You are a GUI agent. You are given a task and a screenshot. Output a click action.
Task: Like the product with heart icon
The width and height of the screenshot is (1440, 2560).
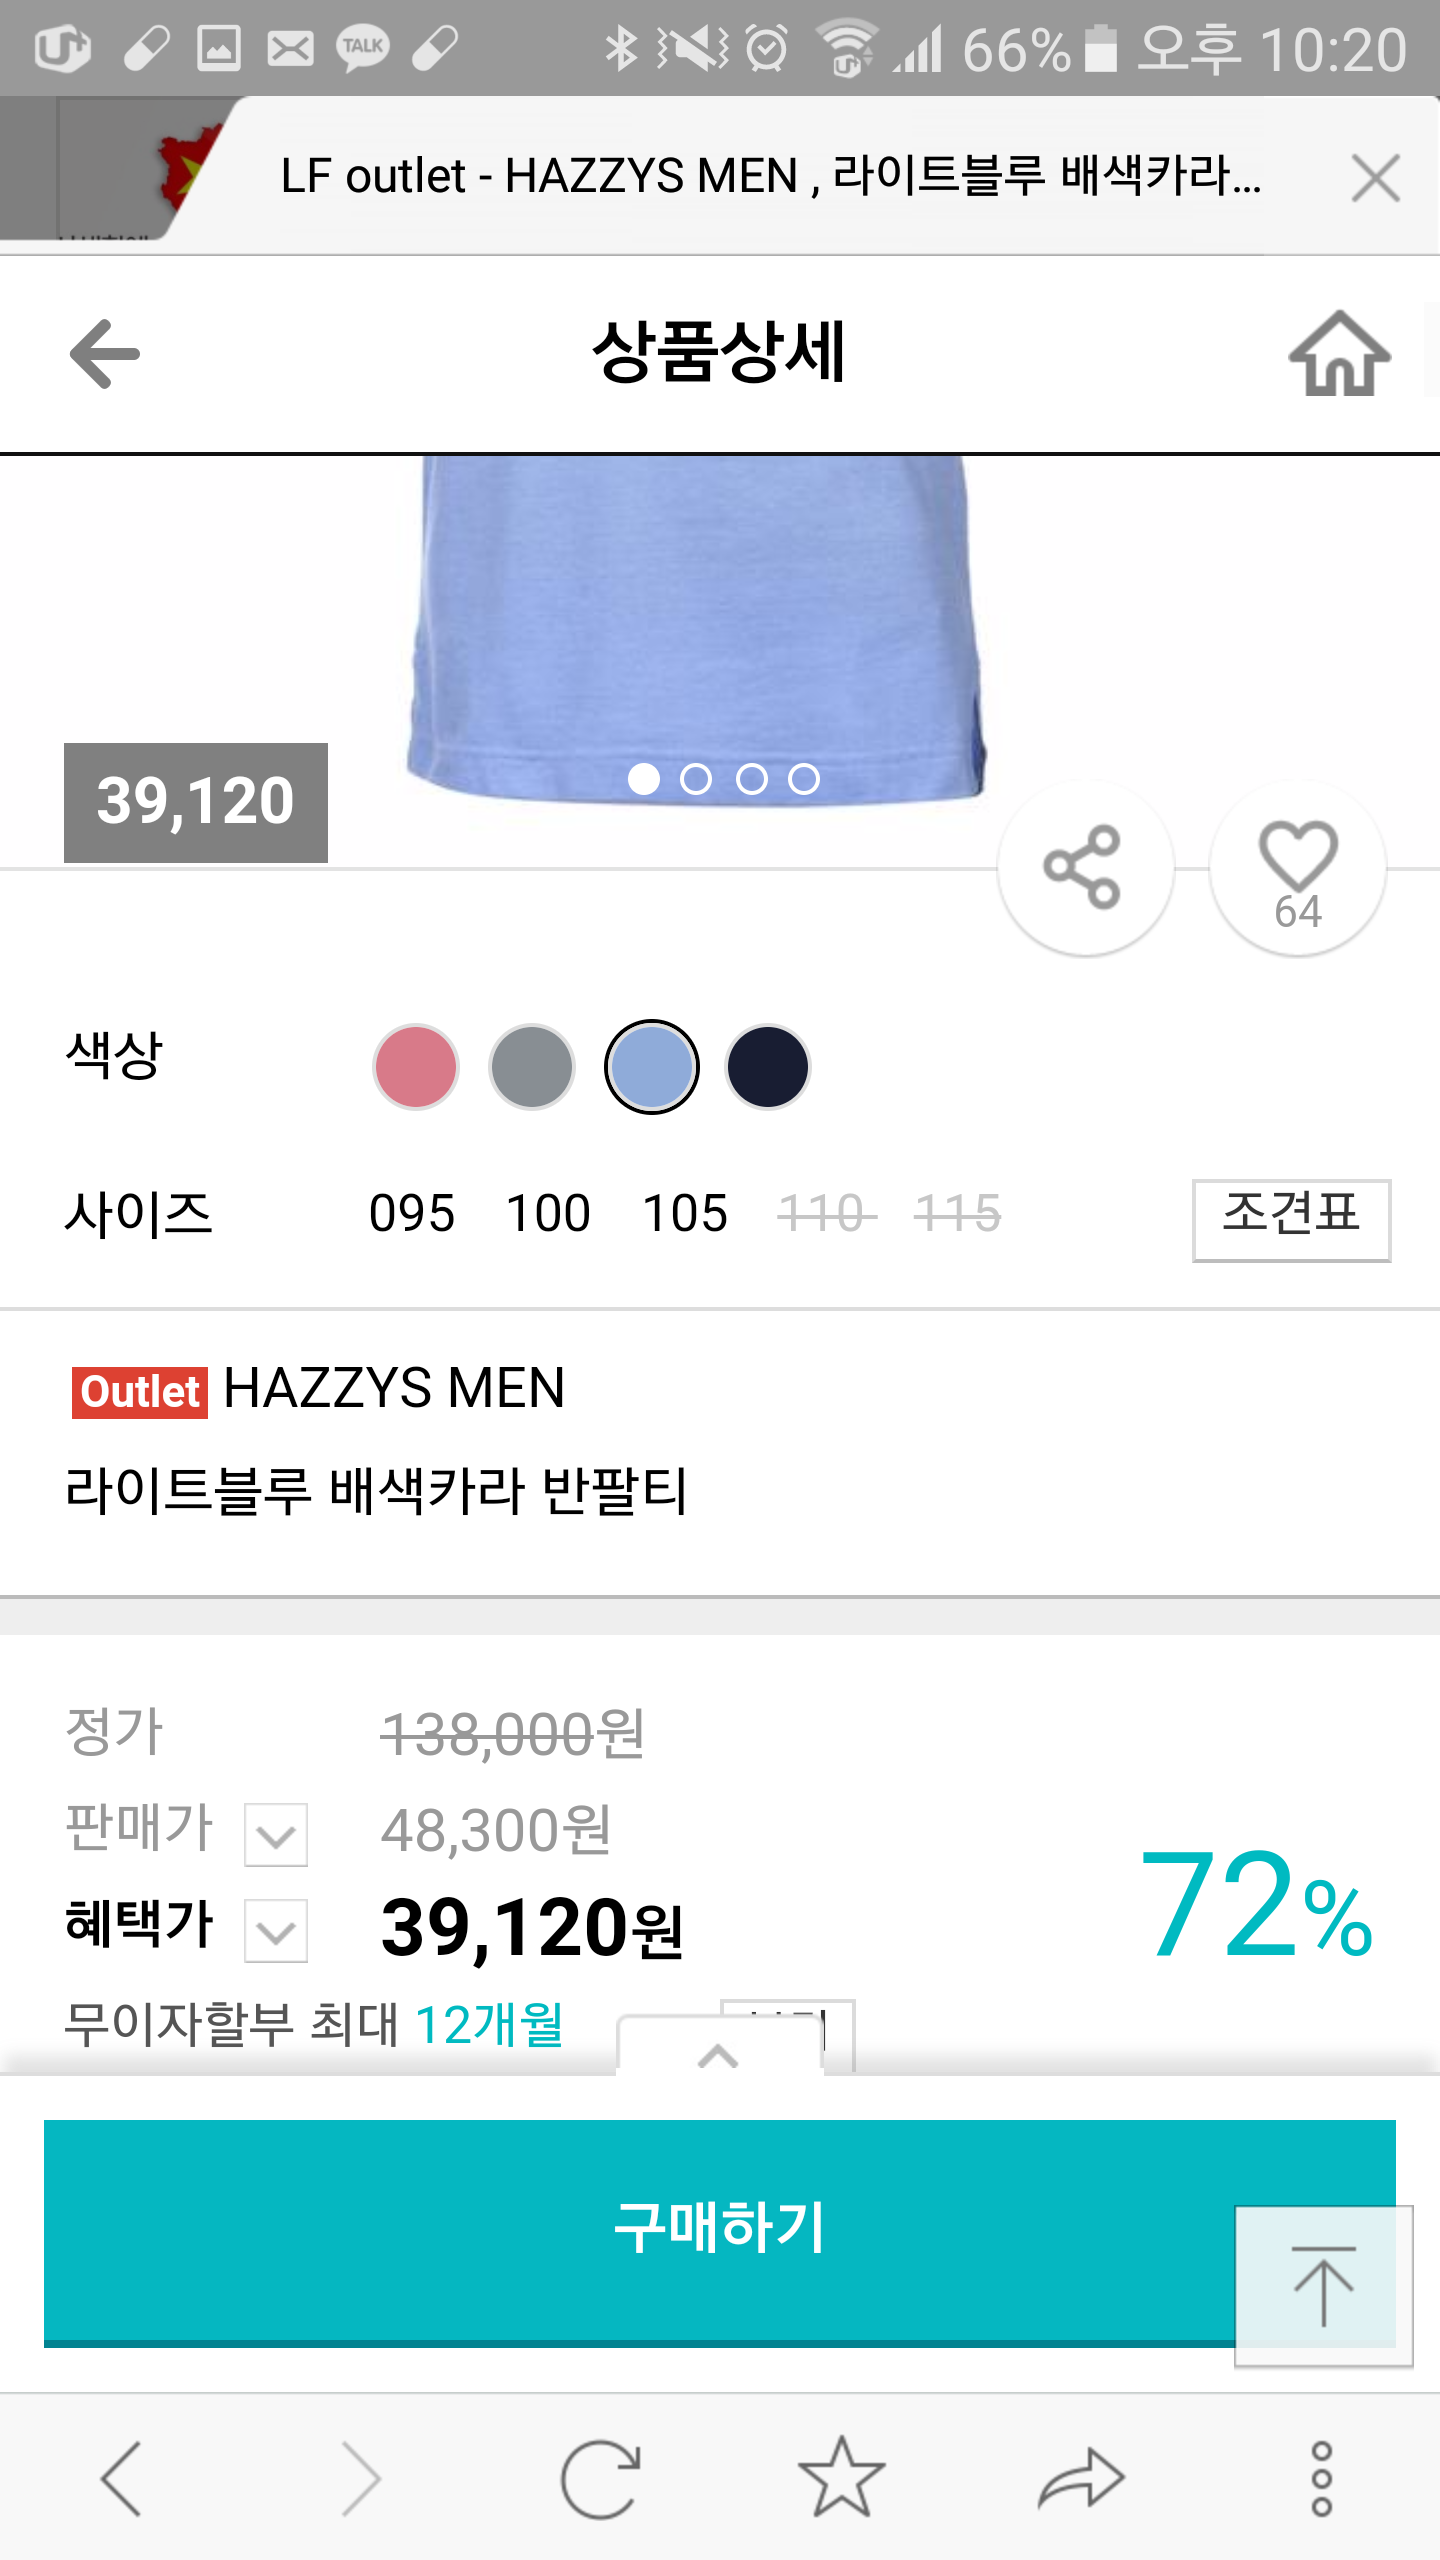click(1297, 867)
